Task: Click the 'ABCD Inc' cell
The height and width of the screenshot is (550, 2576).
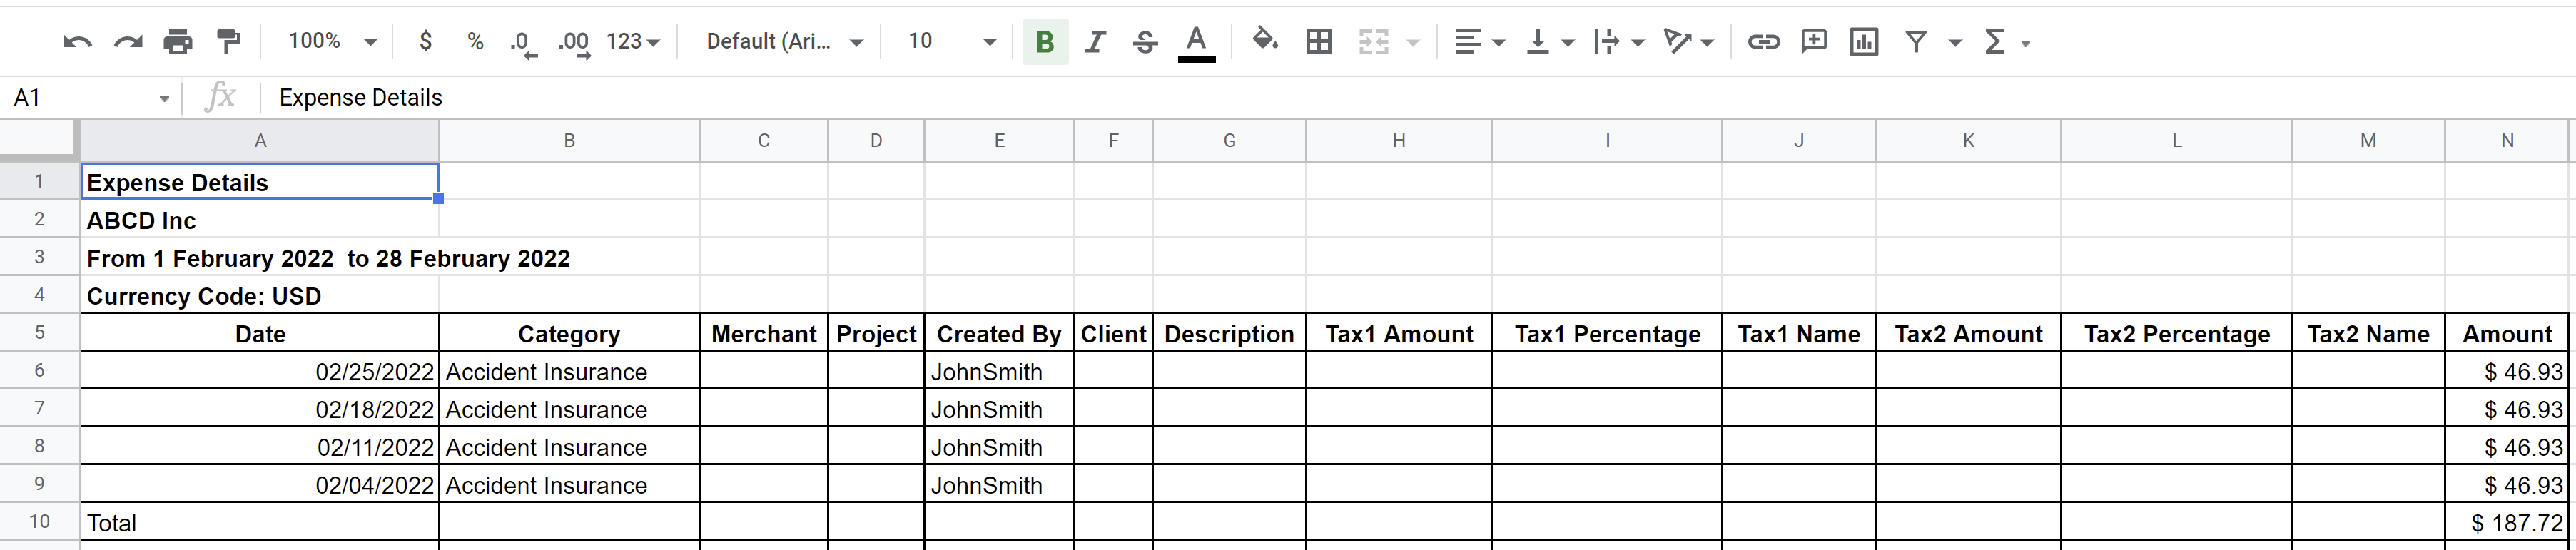Action: point(260,219)
